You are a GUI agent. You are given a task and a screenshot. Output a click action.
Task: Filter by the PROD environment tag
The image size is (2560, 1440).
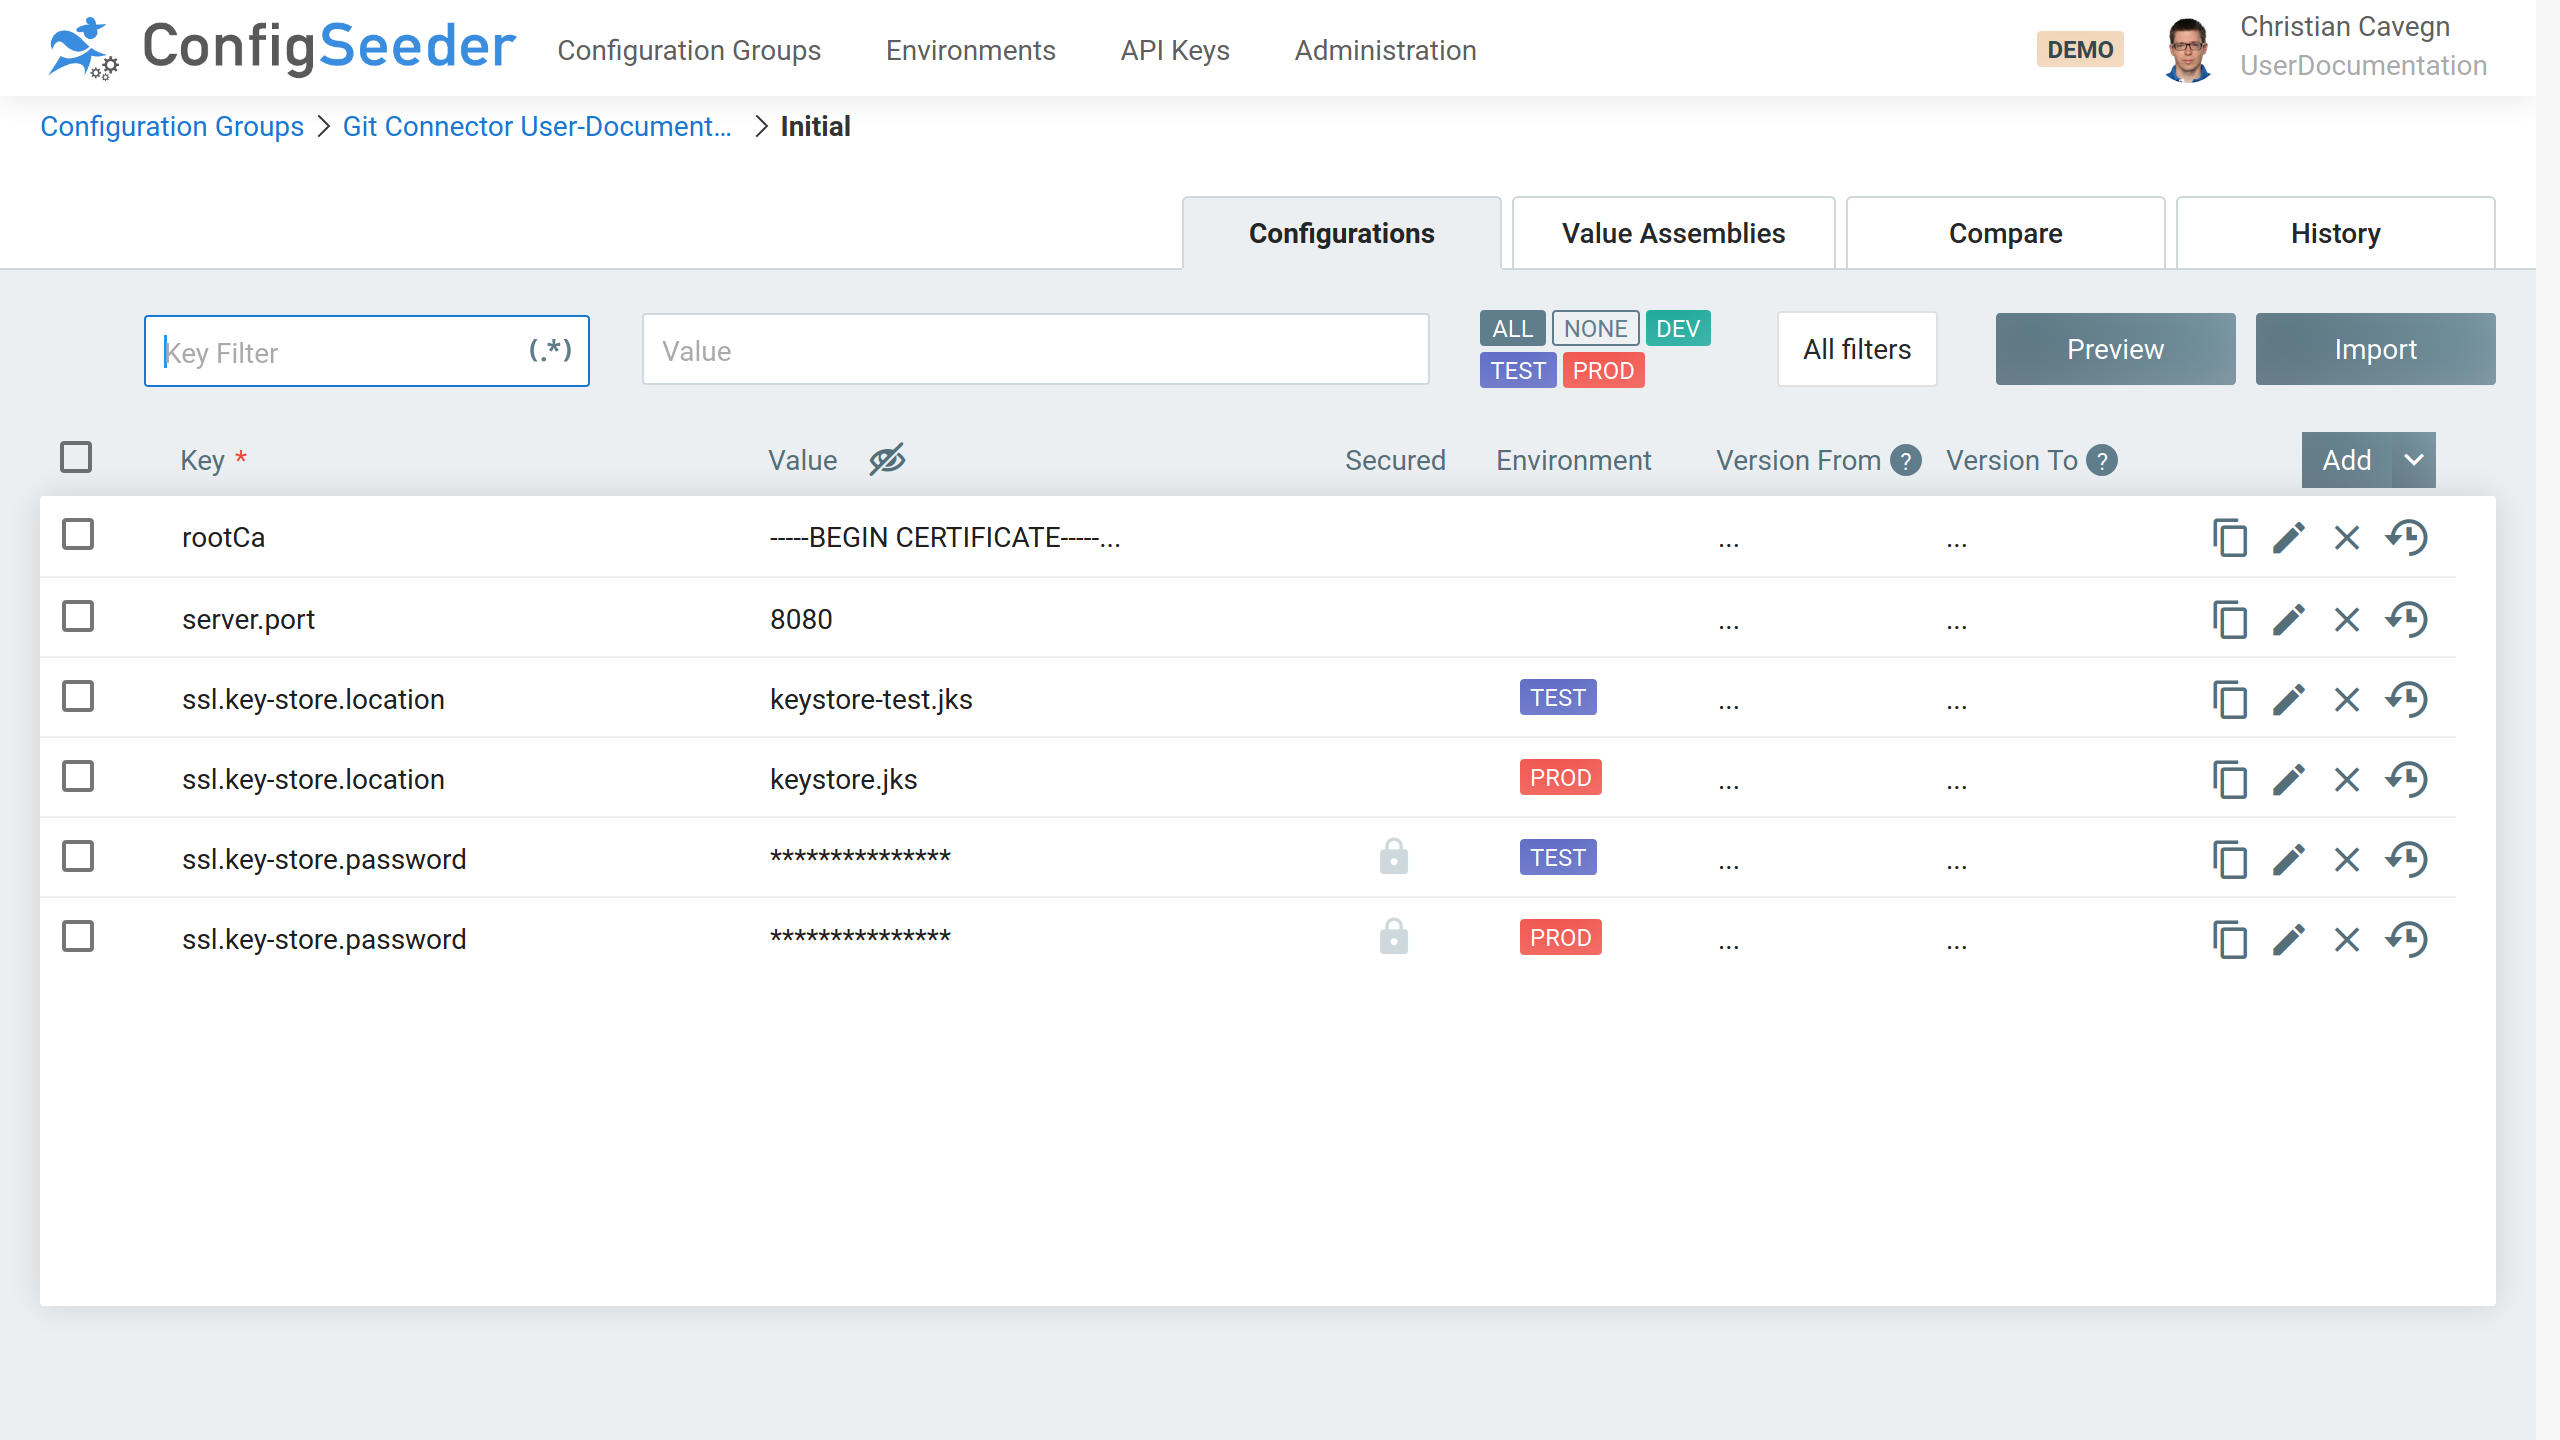[1602, 371]
